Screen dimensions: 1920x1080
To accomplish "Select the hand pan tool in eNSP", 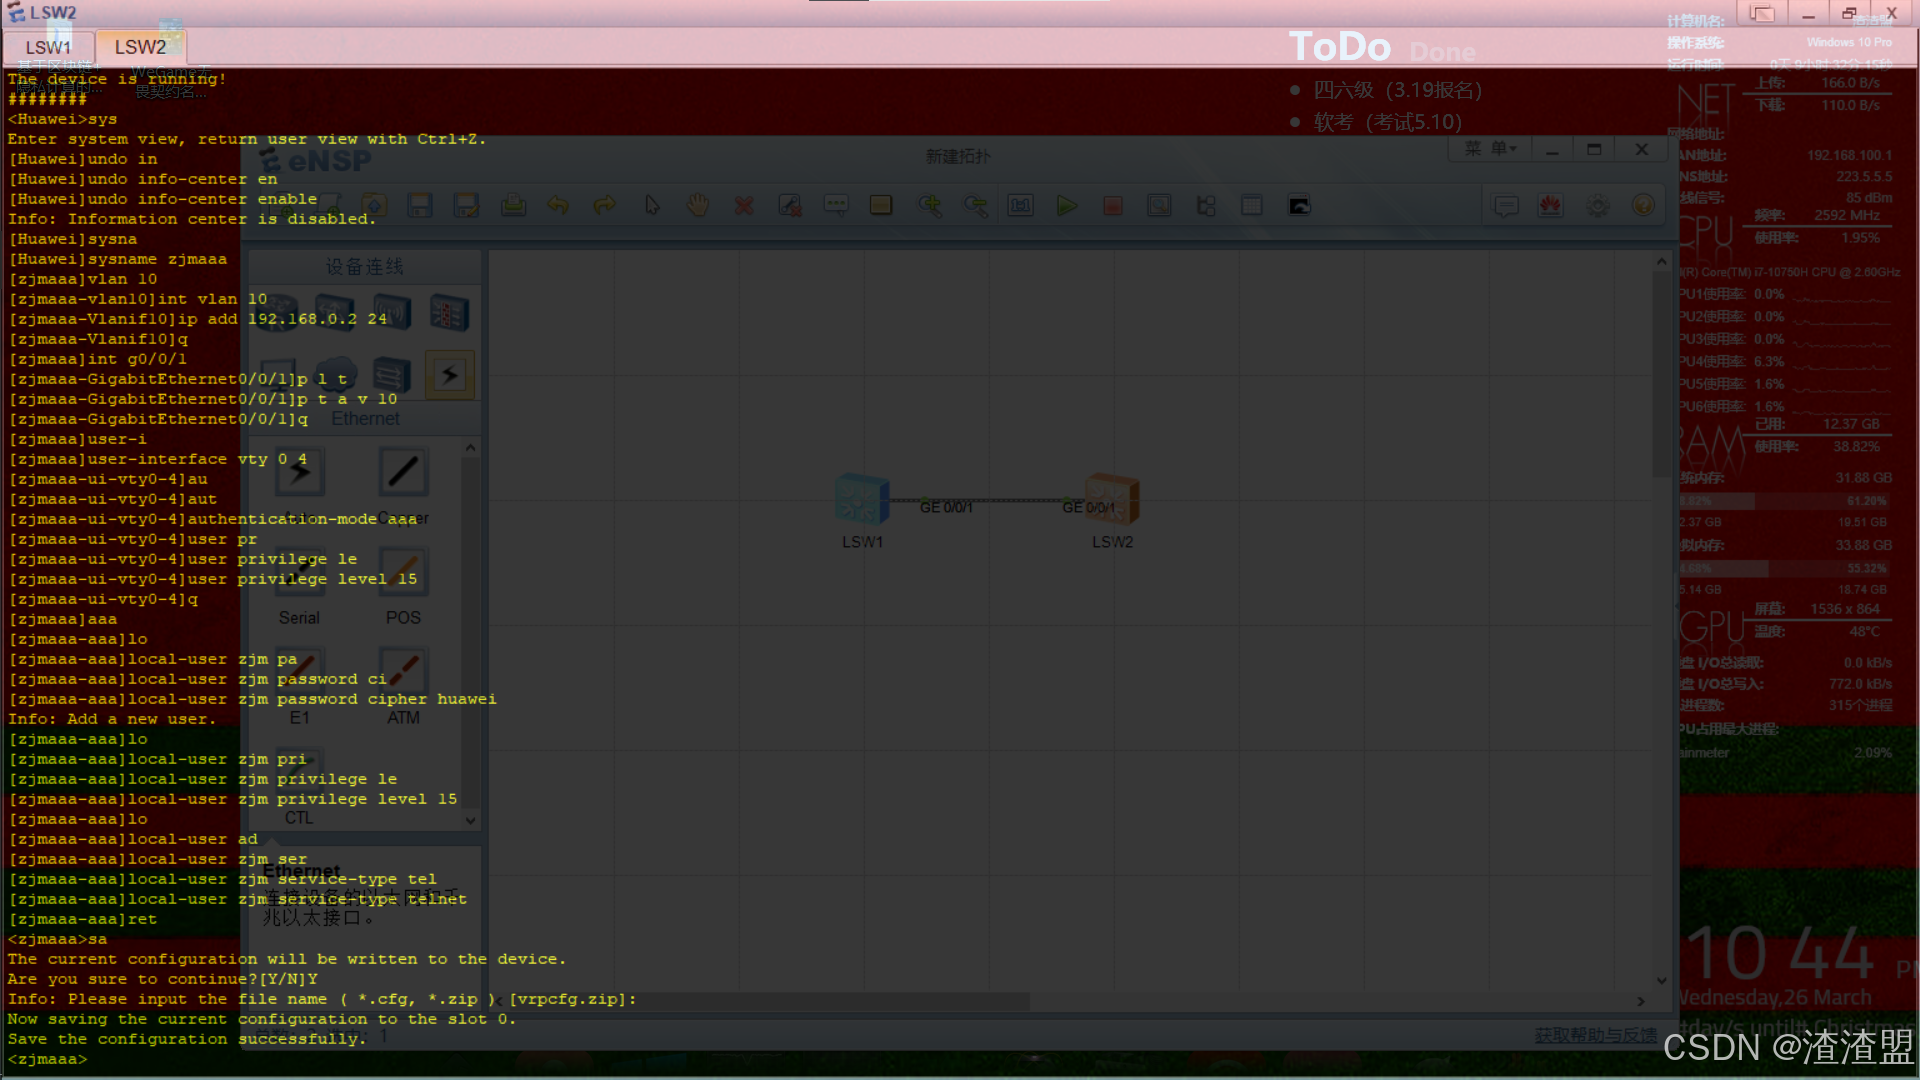I will [698, 206].
